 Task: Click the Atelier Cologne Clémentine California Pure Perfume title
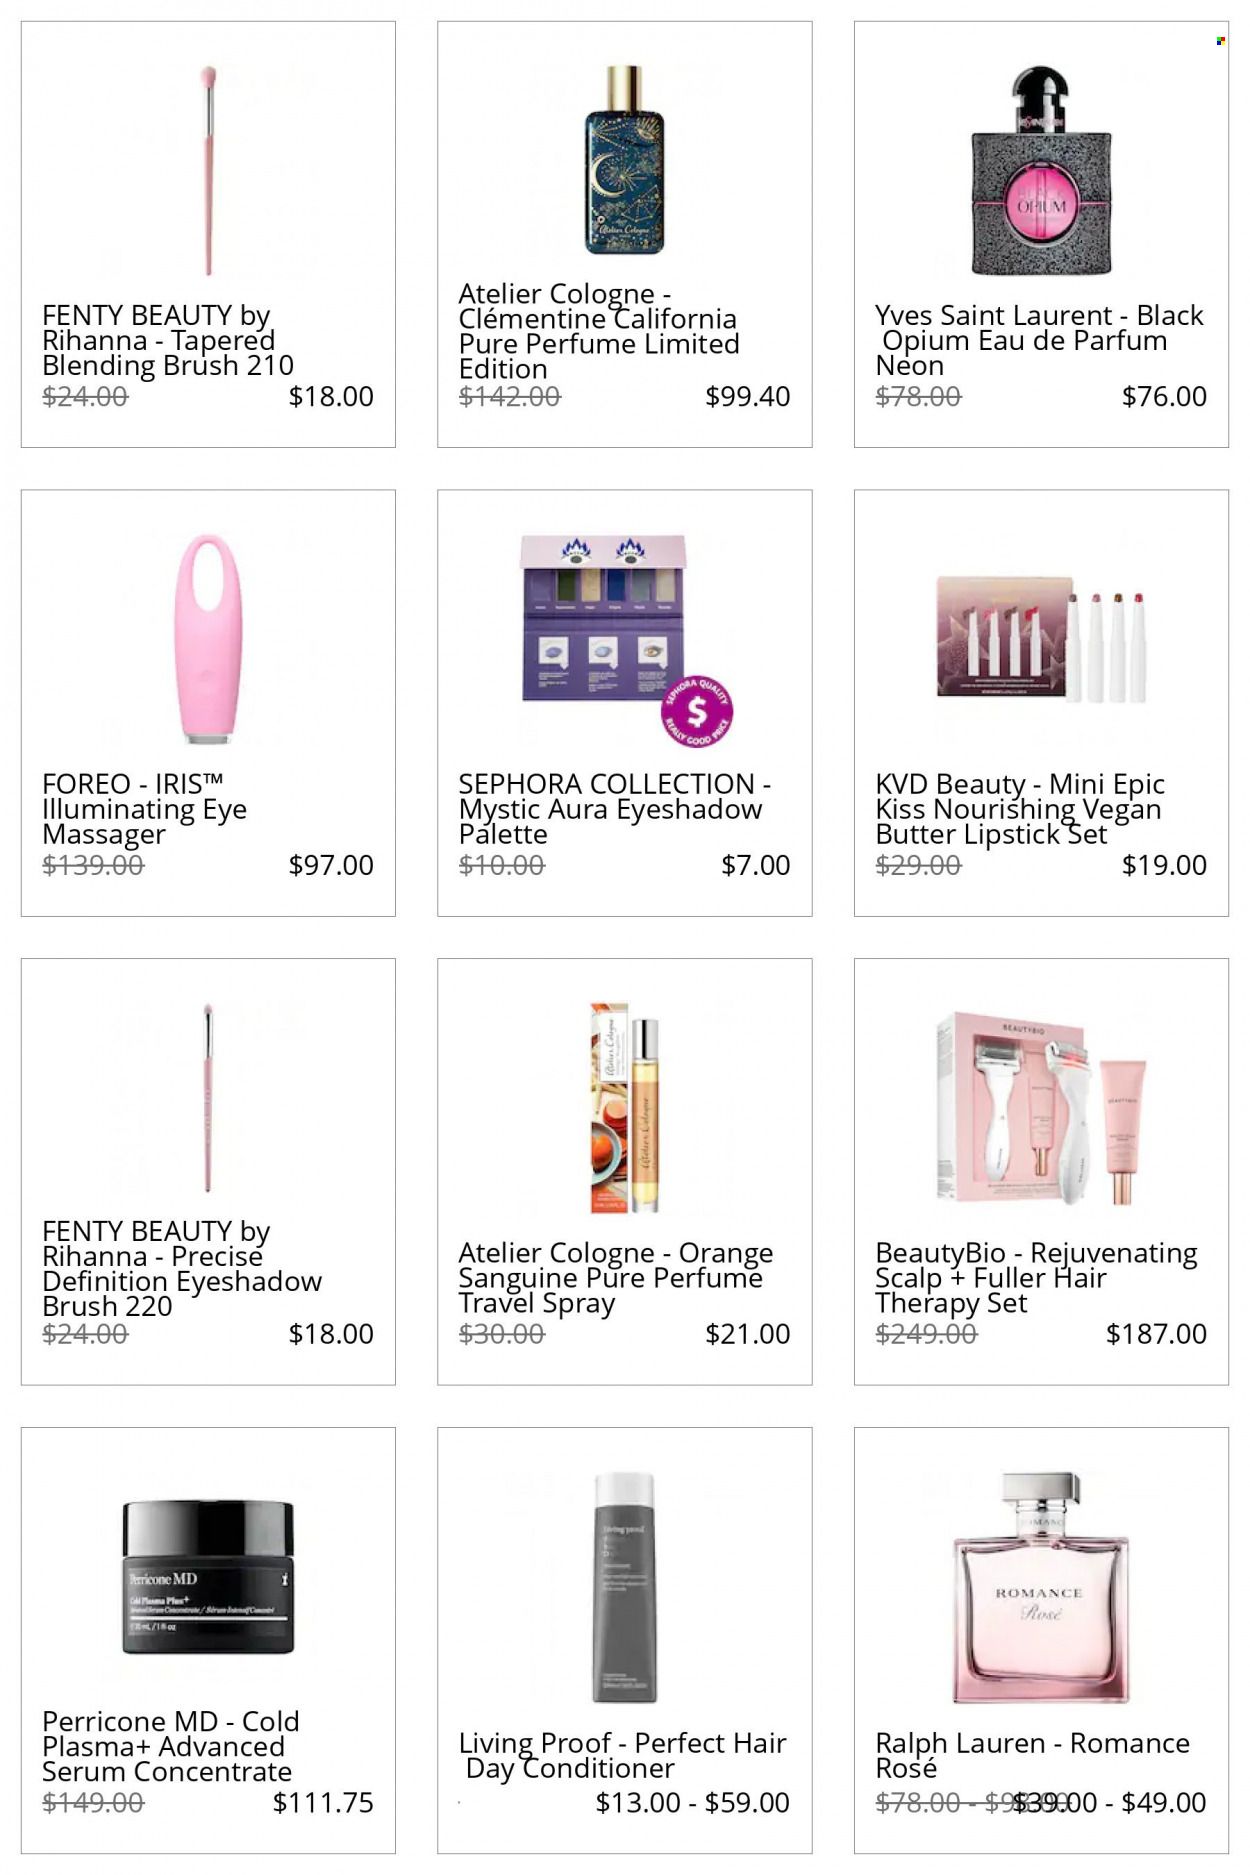pyautogui.click(x=598, y=331)
